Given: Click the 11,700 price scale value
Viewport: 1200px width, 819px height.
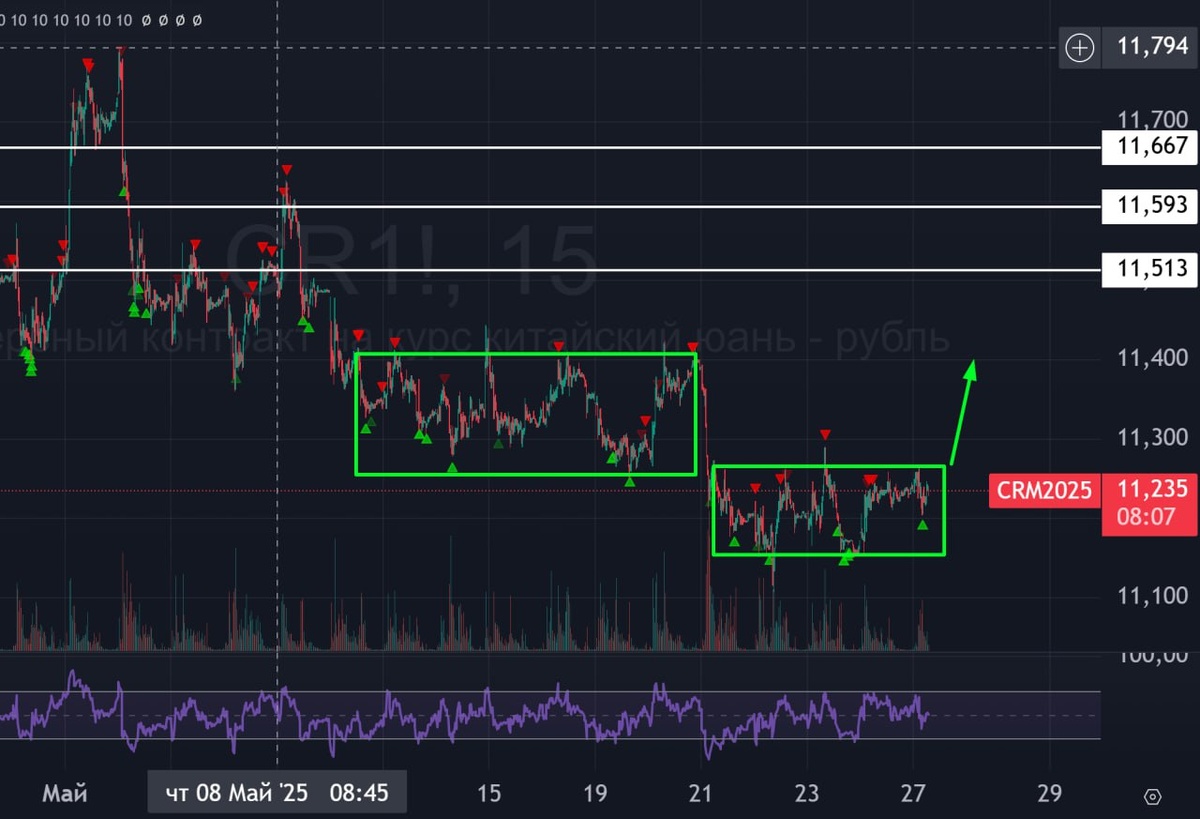Looking at the screenshot, I should (1153, 119).
